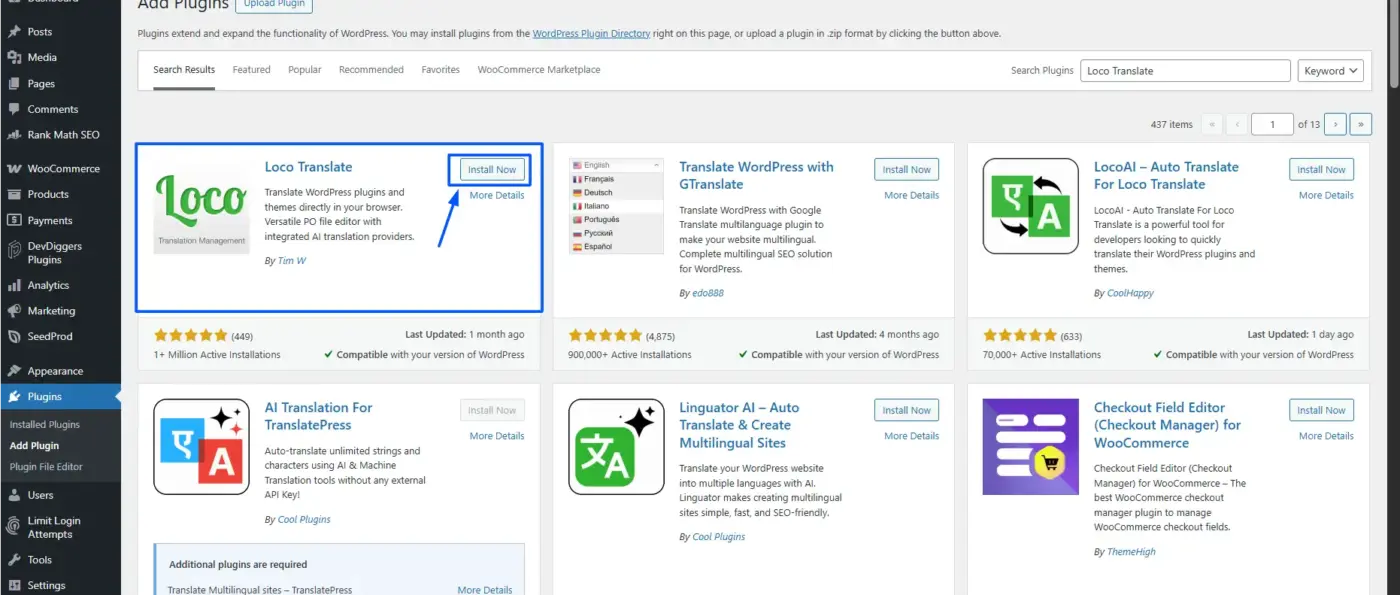1400x595 pixels.
Task: Open the Loco Translate title link
Action: (x=309, y=167)
